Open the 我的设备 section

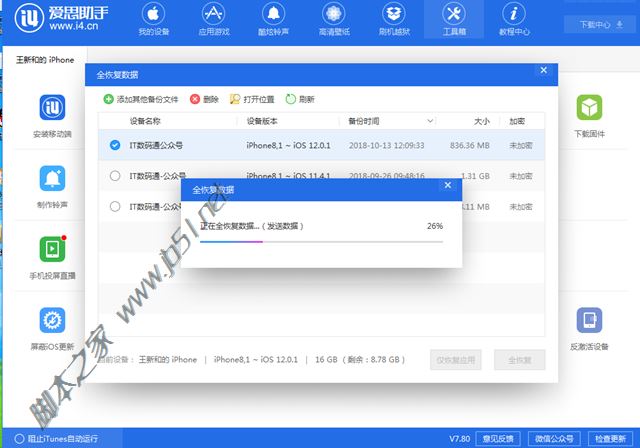click(x=153, y=19)
